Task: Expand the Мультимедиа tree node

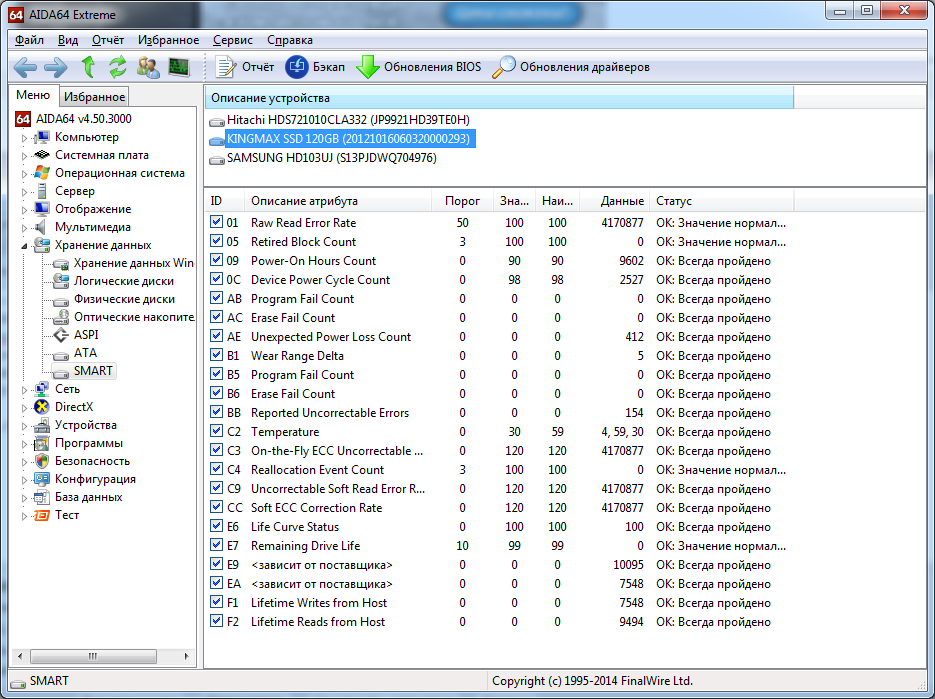Action: 24,228
